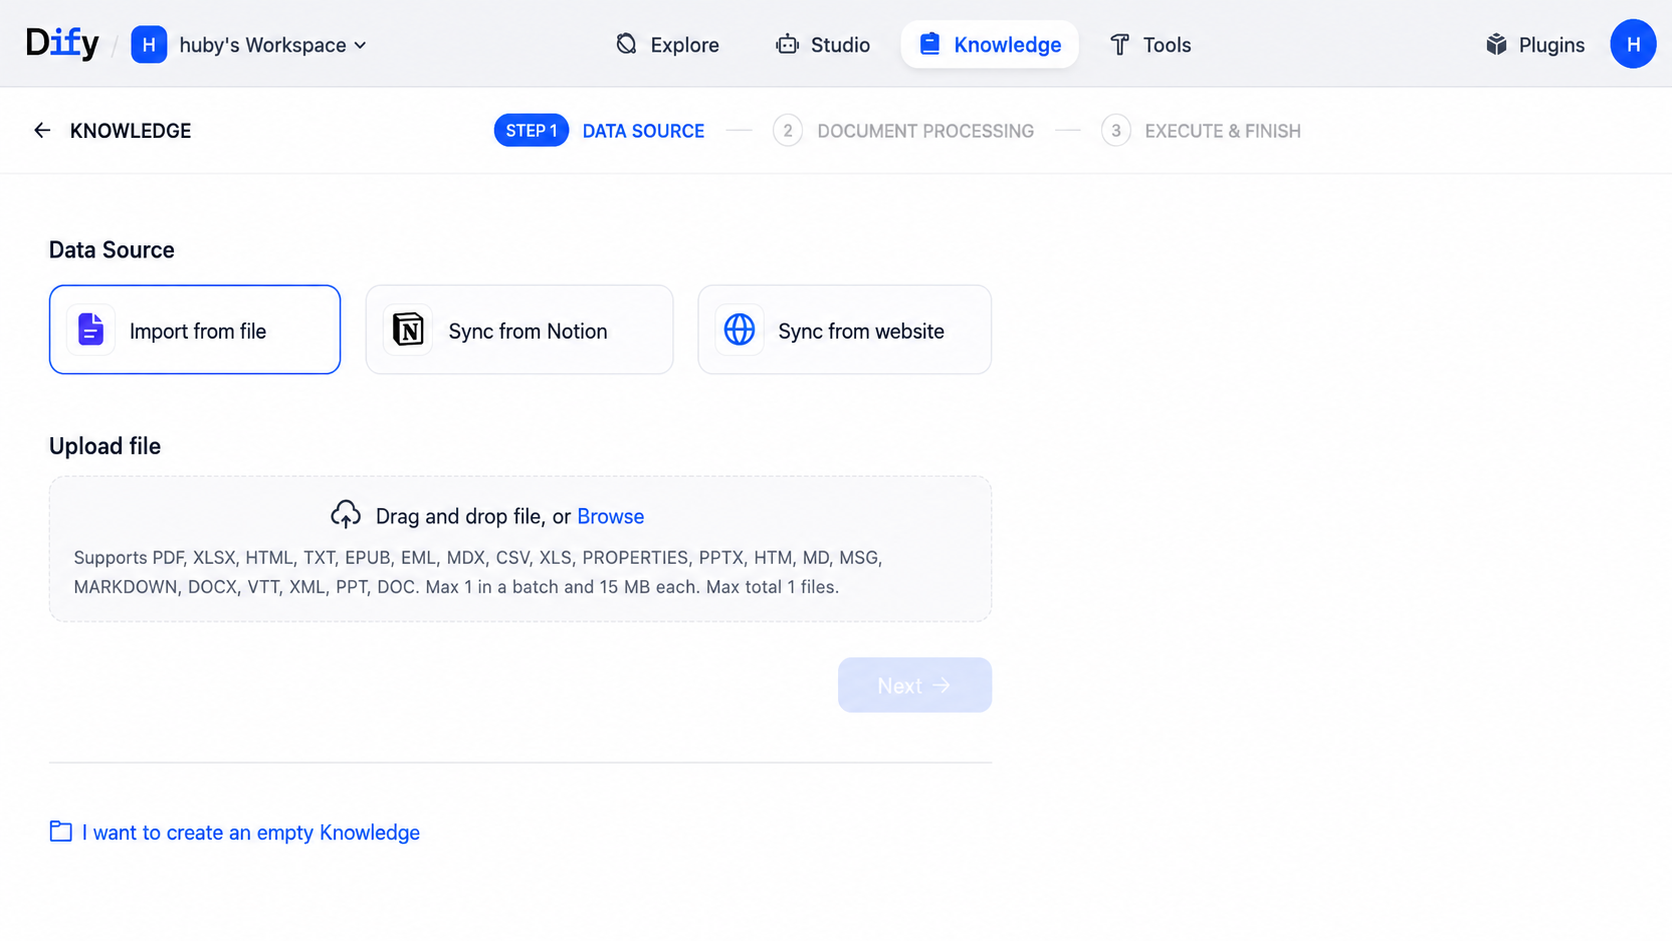Expand huby's Workspace dropdown
The image size is (1672, 941).
pyautogui.click(x=272, y=45)
